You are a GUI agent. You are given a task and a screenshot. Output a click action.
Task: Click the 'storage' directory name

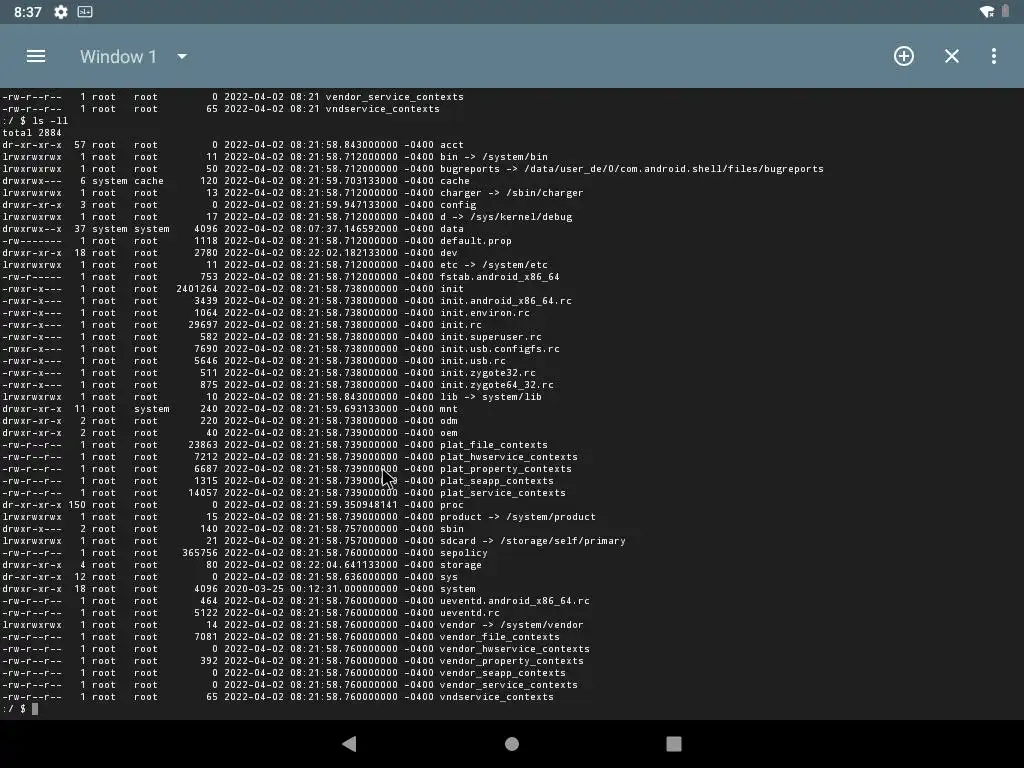[460, 565]
